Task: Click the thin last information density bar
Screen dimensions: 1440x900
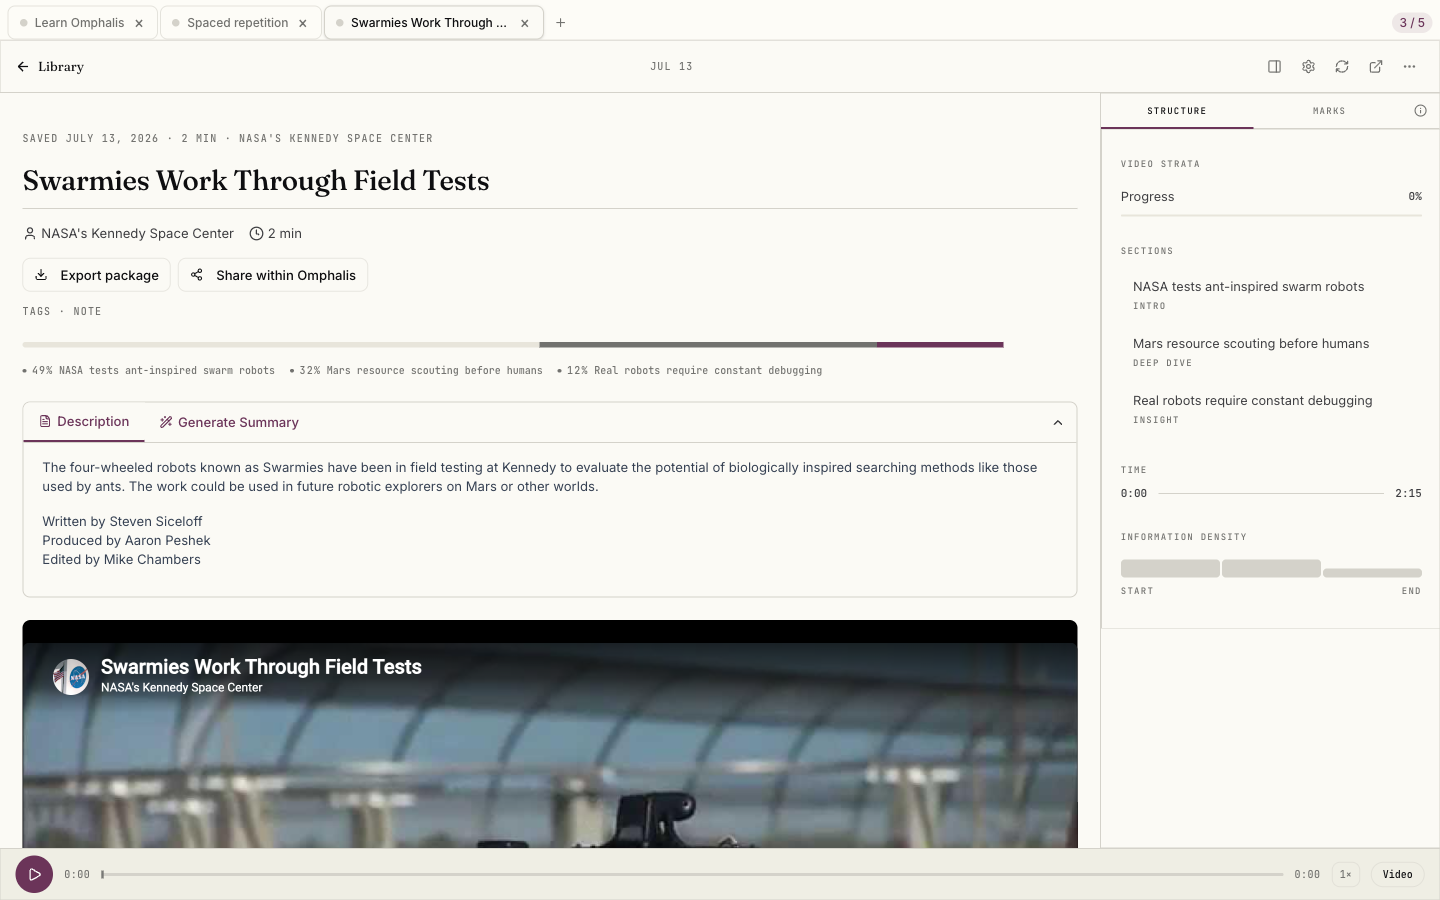Action: (x=1372, y=573)
